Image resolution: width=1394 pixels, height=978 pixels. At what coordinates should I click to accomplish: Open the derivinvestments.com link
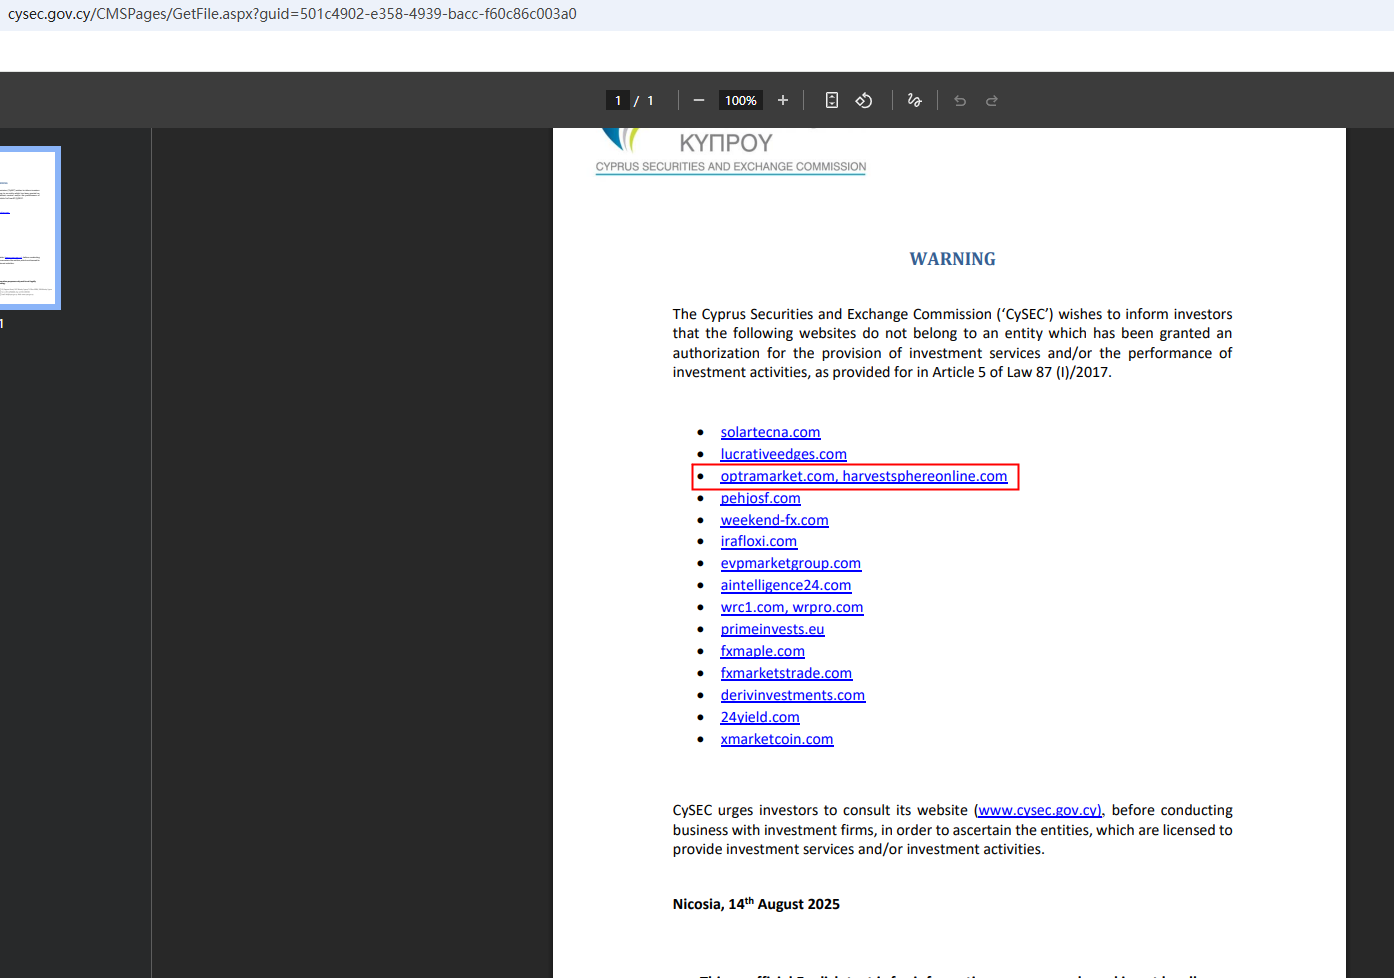[793, 695]
